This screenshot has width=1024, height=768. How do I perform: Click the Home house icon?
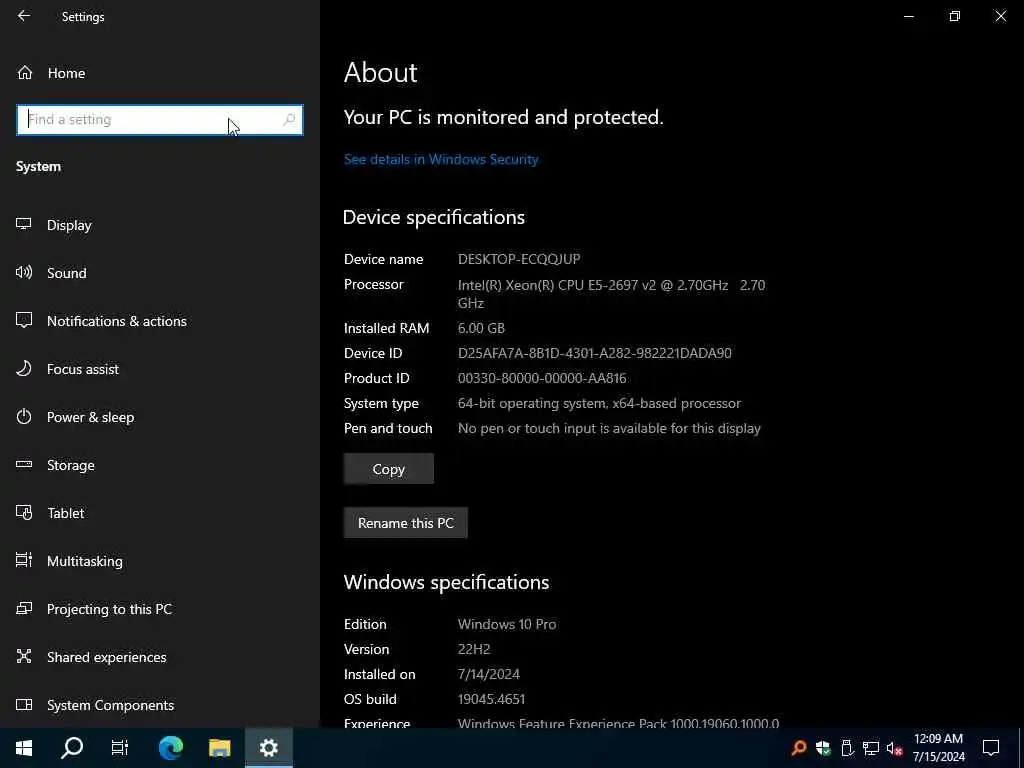[x=25, y=73]
